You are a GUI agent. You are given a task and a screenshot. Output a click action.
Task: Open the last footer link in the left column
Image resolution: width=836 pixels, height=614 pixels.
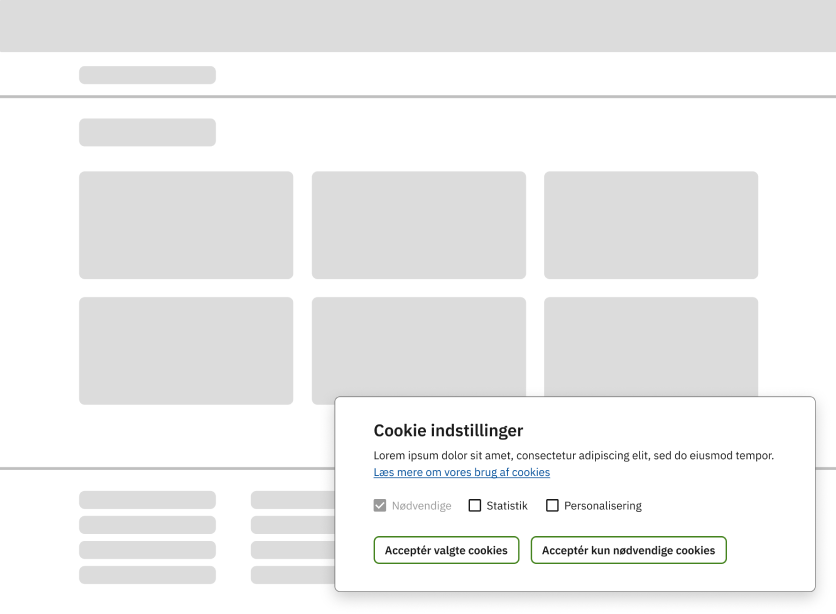coord(147,575)
